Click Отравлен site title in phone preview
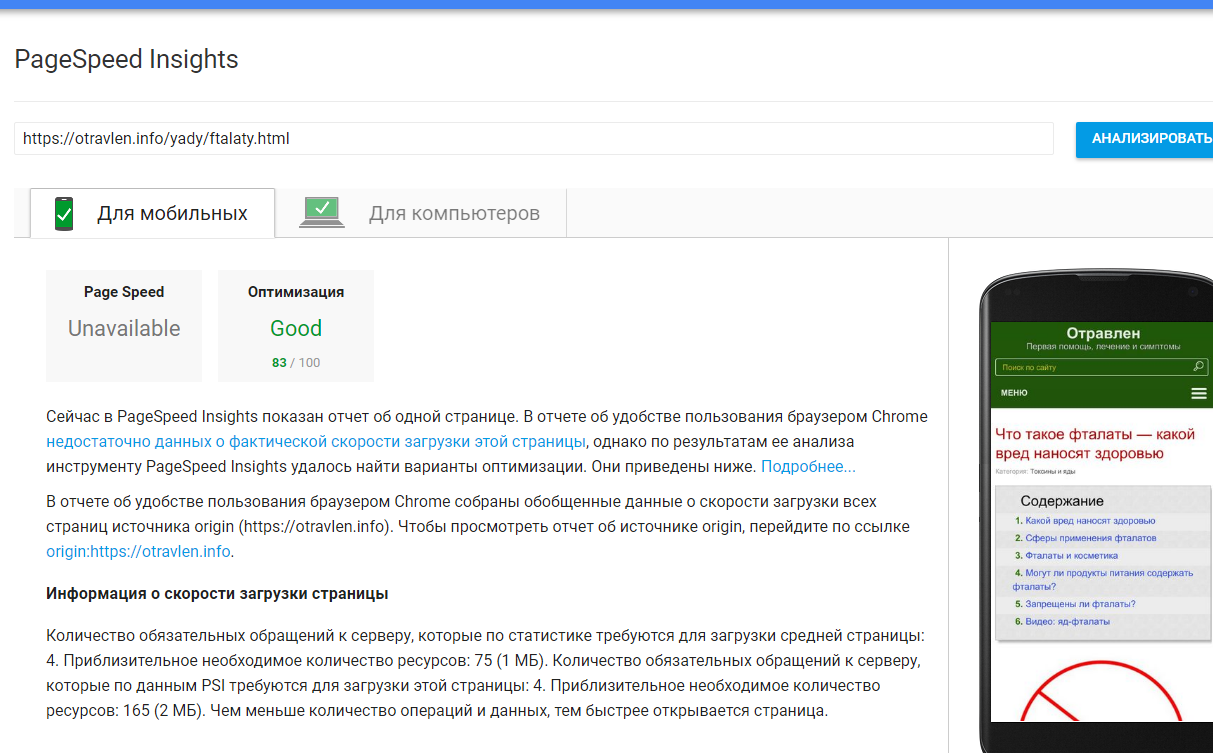 (x=1103, y=333)
